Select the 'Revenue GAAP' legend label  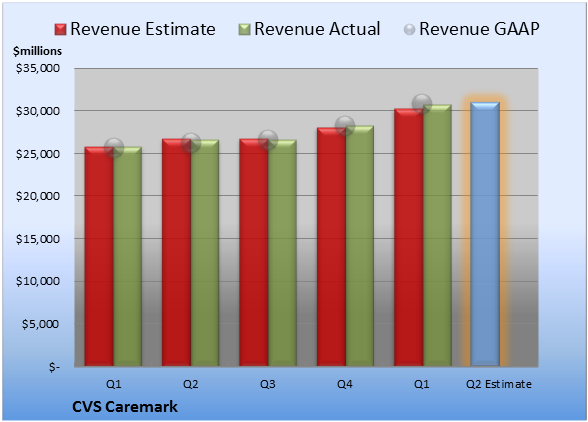pos(480,29)
